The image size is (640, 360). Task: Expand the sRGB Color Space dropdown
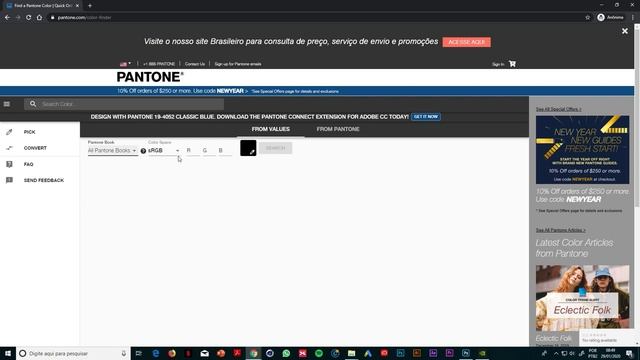click(x=164, y=151)
